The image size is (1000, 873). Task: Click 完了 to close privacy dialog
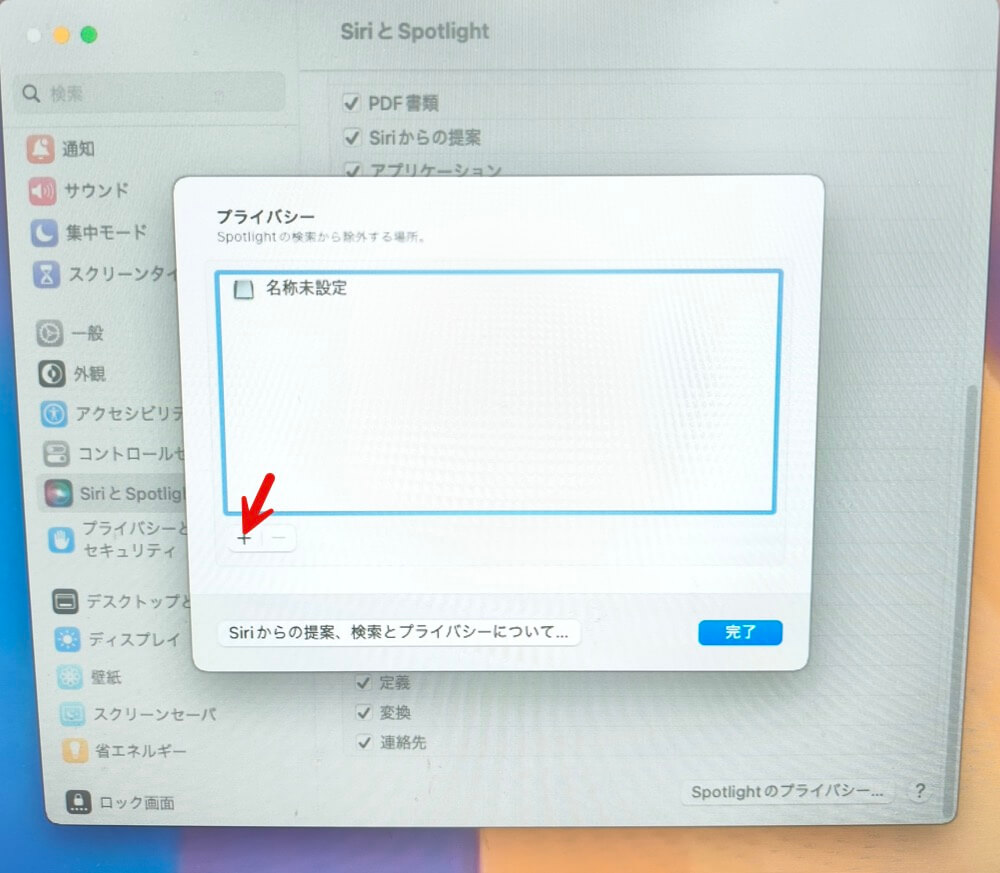[740, 632]
